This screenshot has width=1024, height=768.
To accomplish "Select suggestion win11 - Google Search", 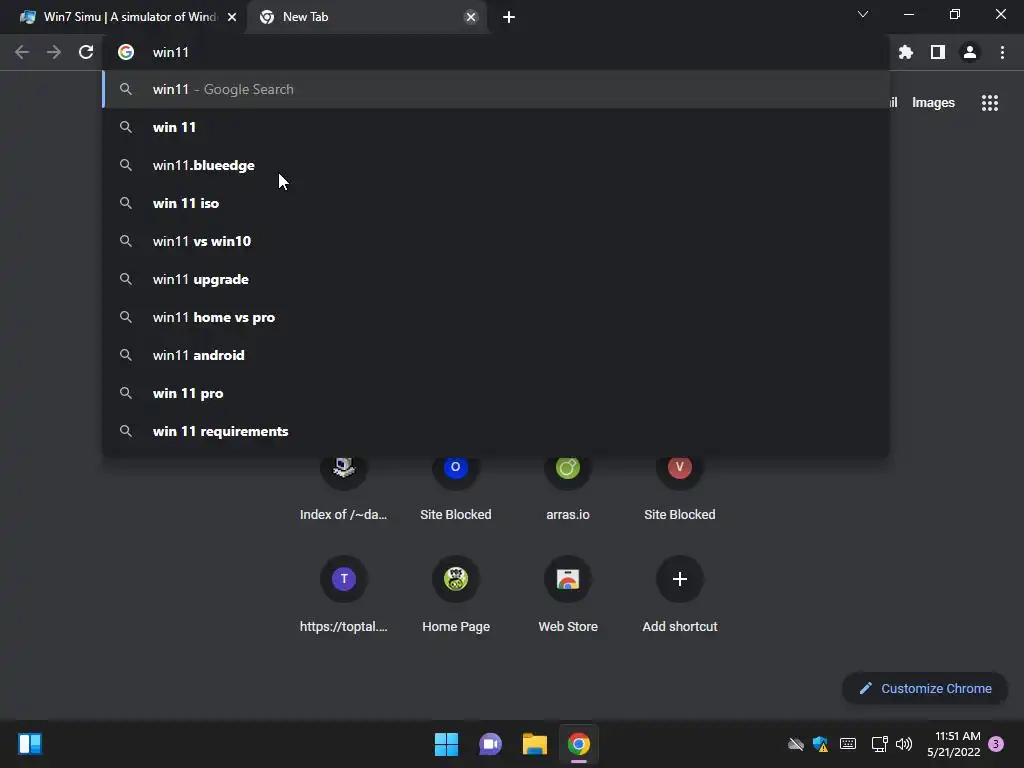I will [x=496, y=89].
